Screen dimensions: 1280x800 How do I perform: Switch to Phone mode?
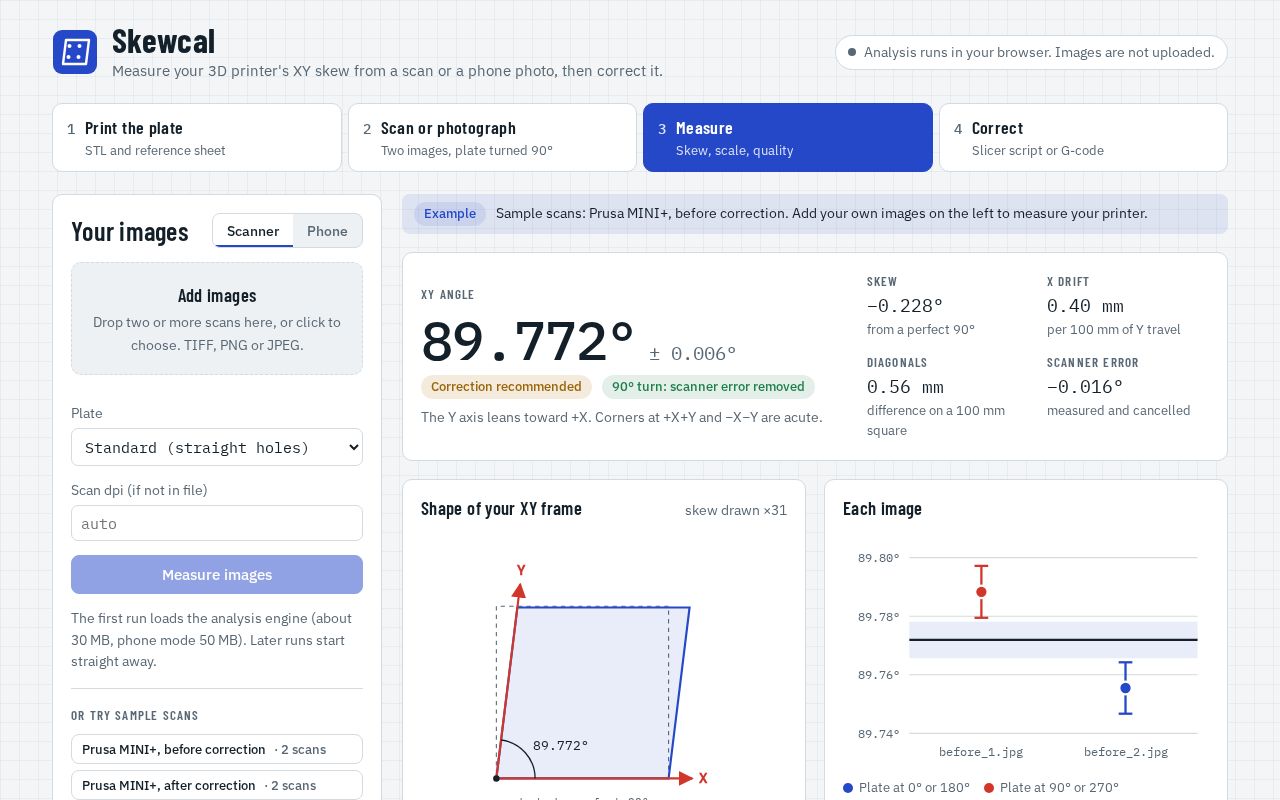point(327,231)
